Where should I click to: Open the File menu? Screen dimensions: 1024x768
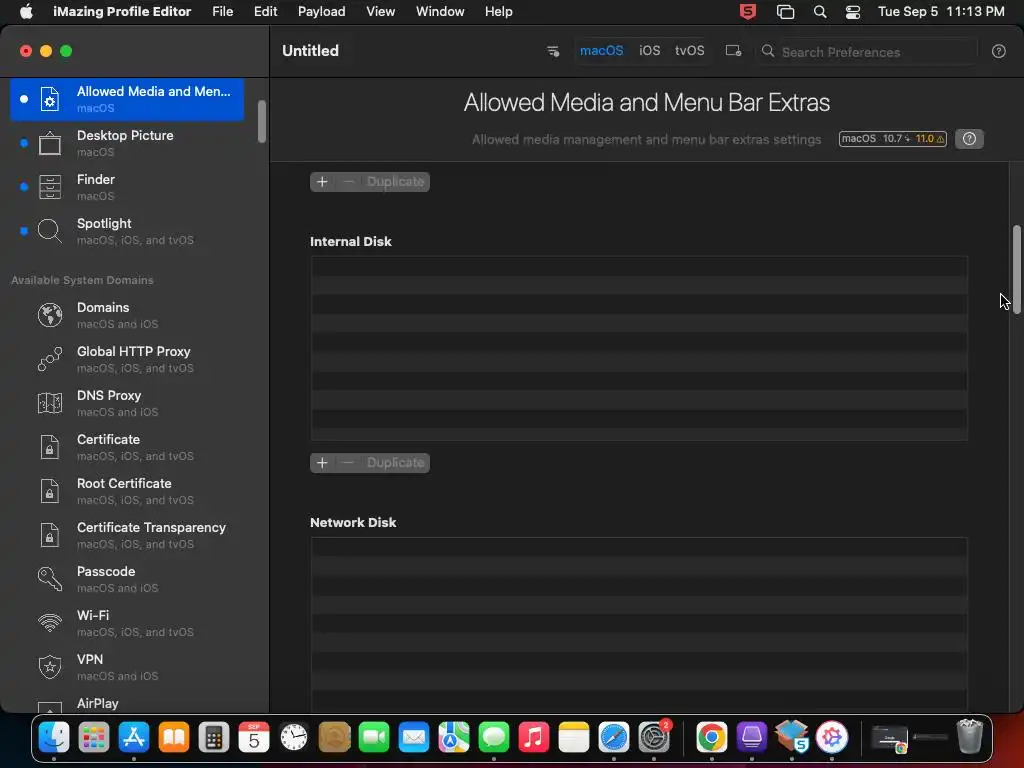(223, 12)
